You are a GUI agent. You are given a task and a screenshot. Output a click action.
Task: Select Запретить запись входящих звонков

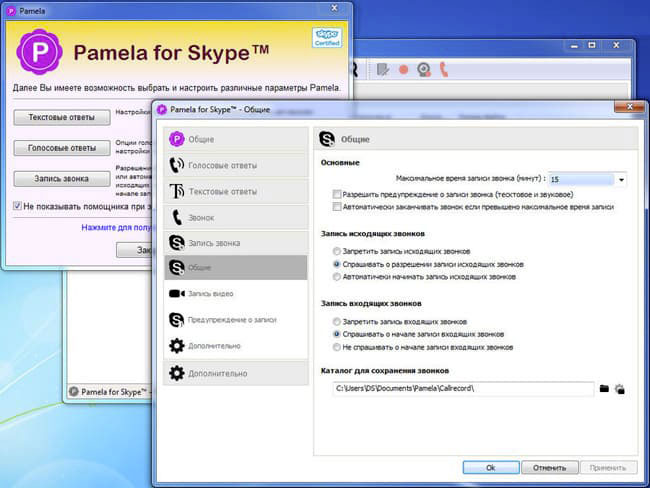coord(337,321)
